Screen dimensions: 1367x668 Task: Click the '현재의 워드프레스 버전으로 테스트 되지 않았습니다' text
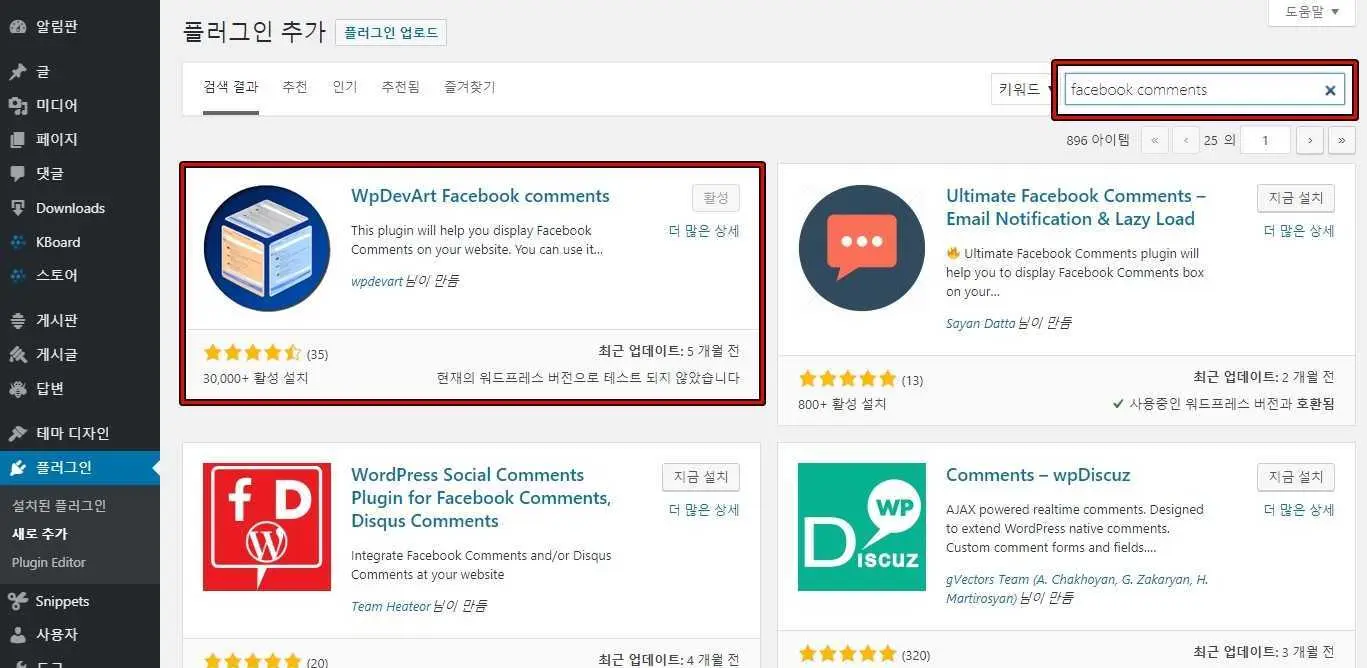point(588,378)
